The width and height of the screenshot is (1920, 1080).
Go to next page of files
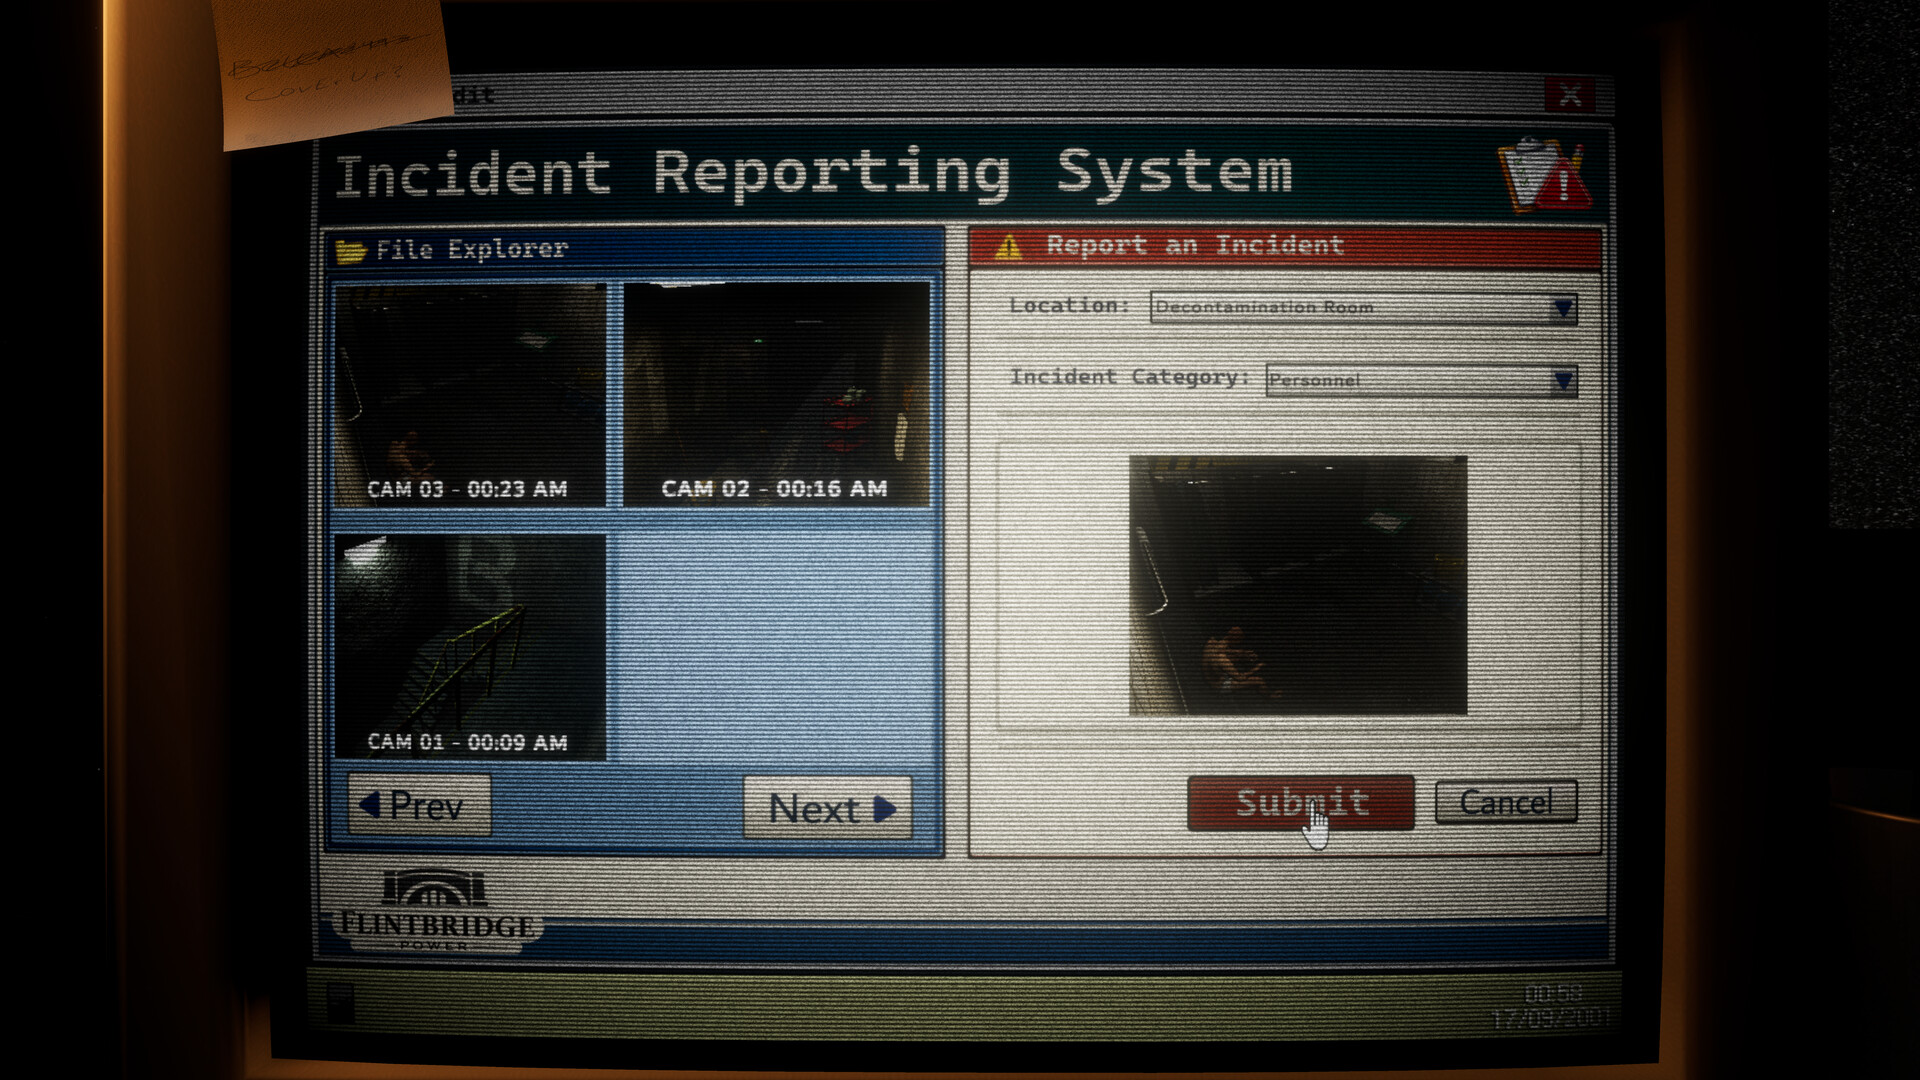(x=828, y=808)
